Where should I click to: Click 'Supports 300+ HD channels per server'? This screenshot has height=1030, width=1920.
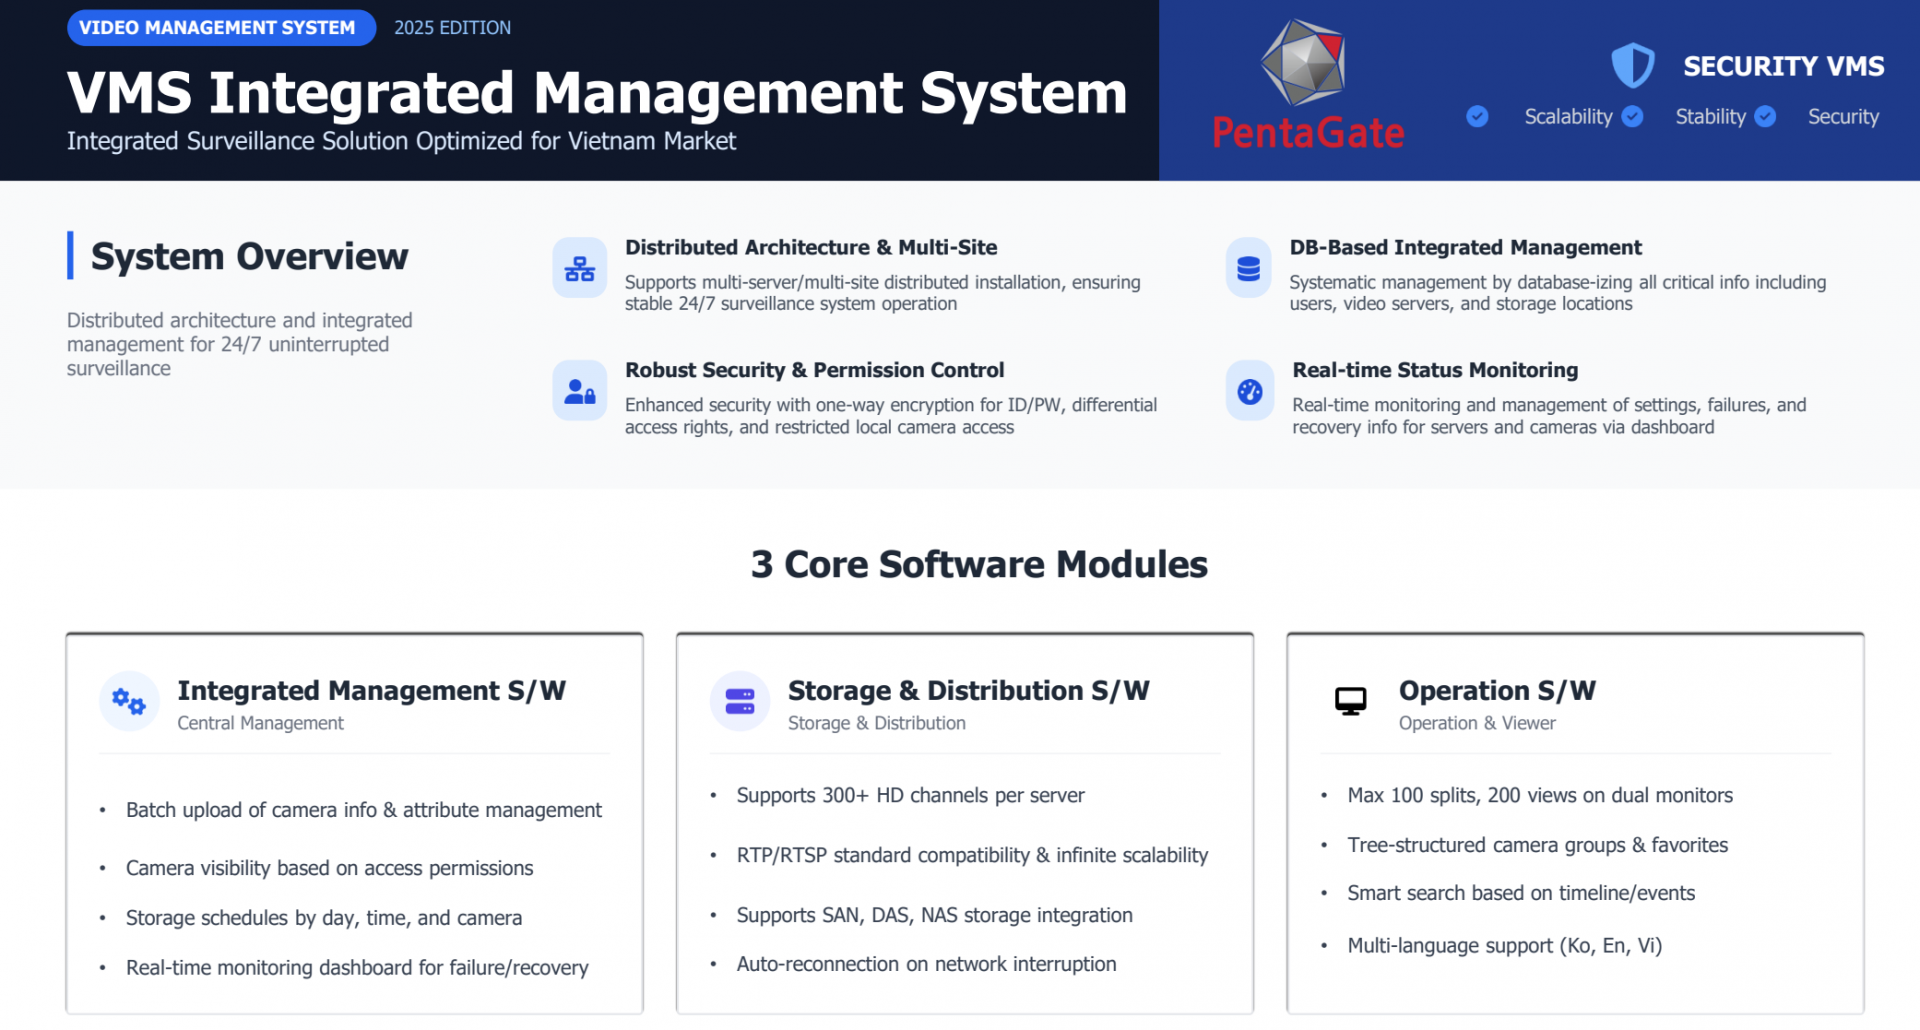910,795
